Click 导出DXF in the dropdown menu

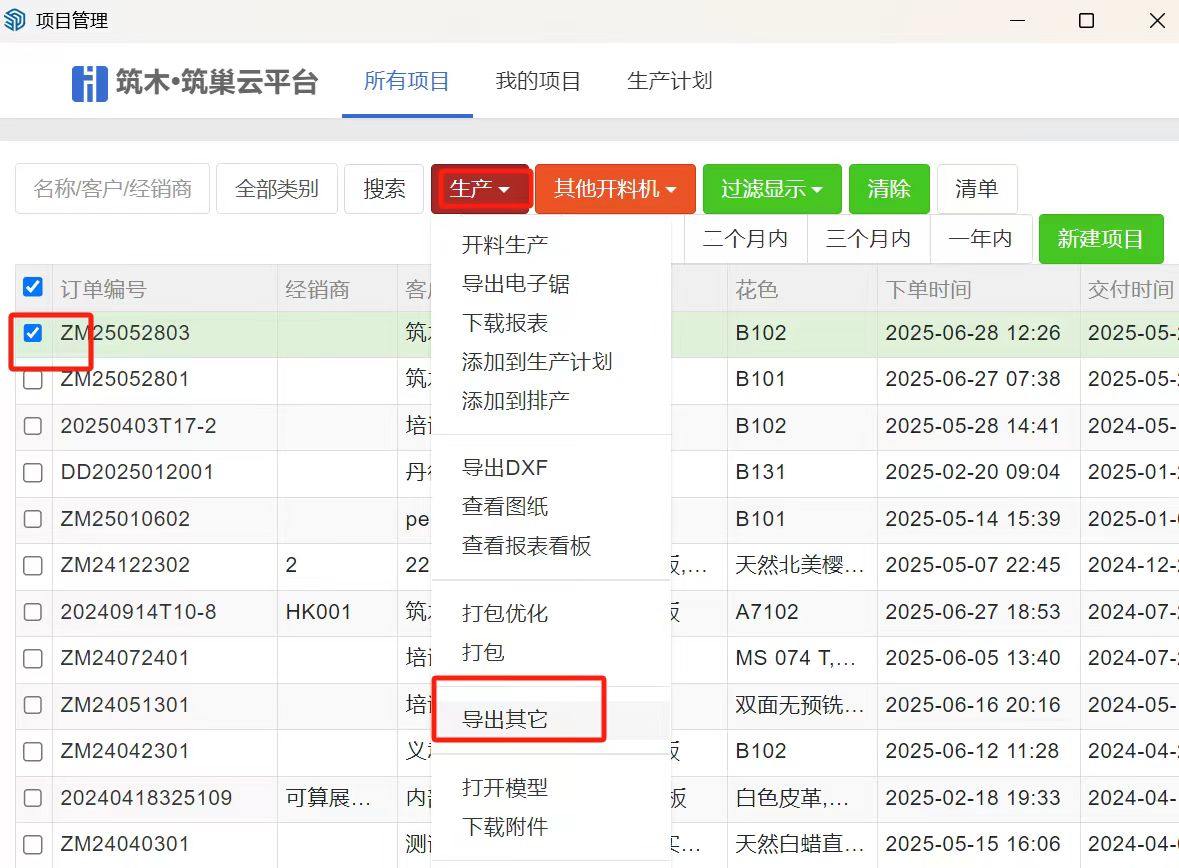click(x=505, y=468)
